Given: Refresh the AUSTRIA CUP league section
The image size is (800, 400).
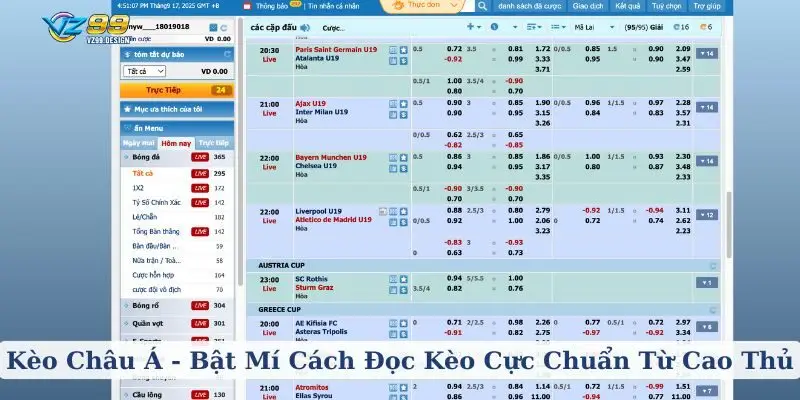Looking at the screenshot, I should point(713,266).
